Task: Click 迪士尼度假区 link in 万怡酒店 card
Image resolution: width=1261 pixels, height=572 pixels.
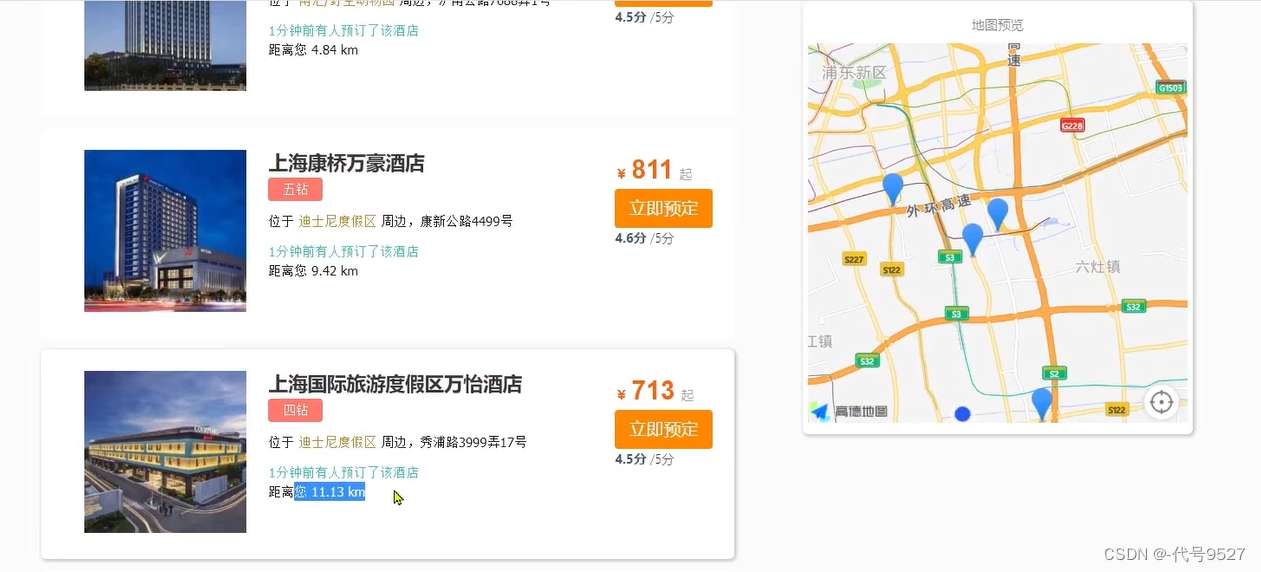Action: click(x=337, y=442)
